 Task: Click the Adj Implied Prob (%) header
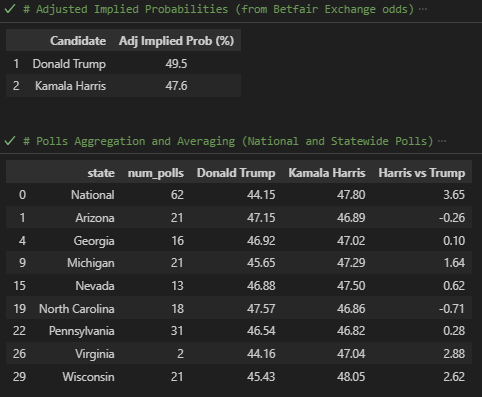coord(176,41)
